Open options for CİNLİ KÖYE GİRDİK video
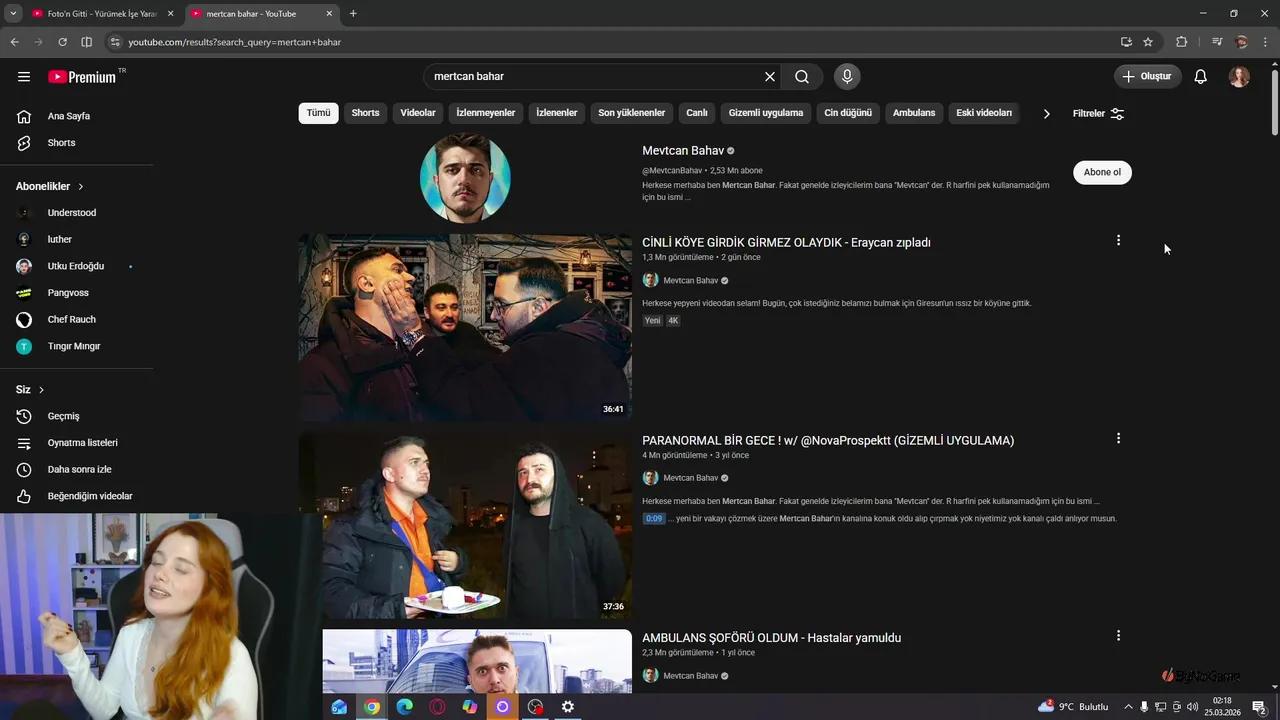 [x=1118, y=241]
